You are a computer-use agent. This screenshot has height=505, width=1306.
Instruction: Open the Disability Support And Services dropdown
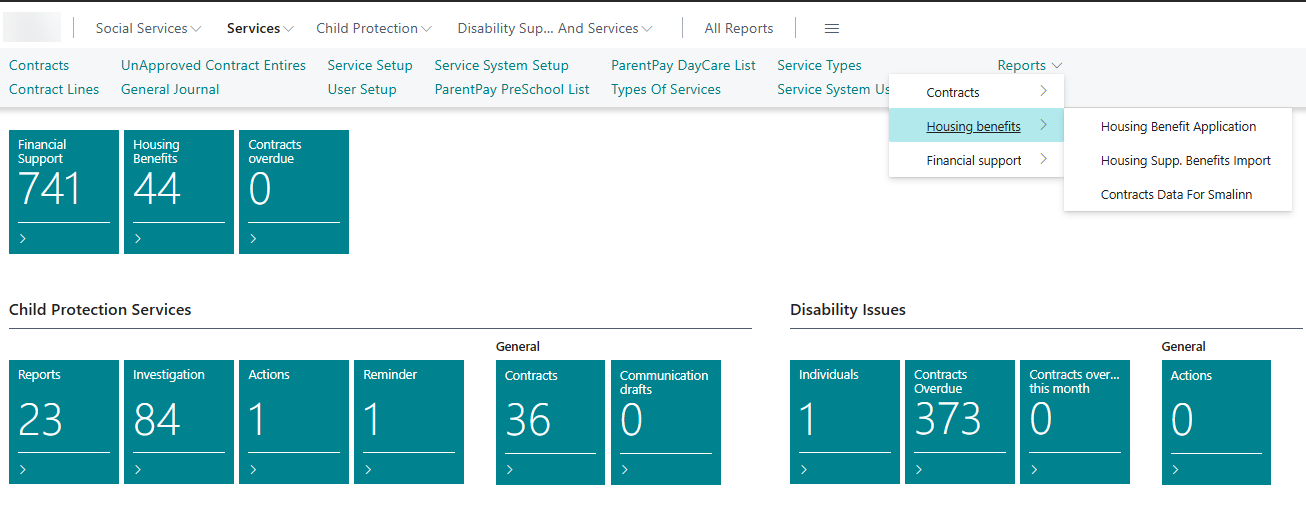(555, 28)
